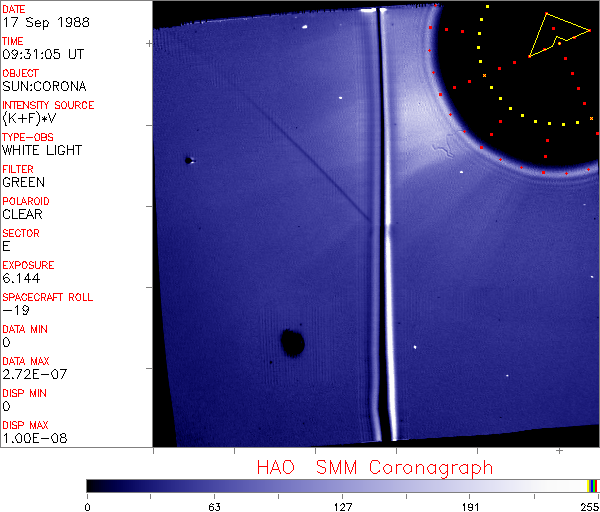Click the (K+F)*V intensity source value
Image resolution: width=600 pixels, height=512 pixels.
32,118
